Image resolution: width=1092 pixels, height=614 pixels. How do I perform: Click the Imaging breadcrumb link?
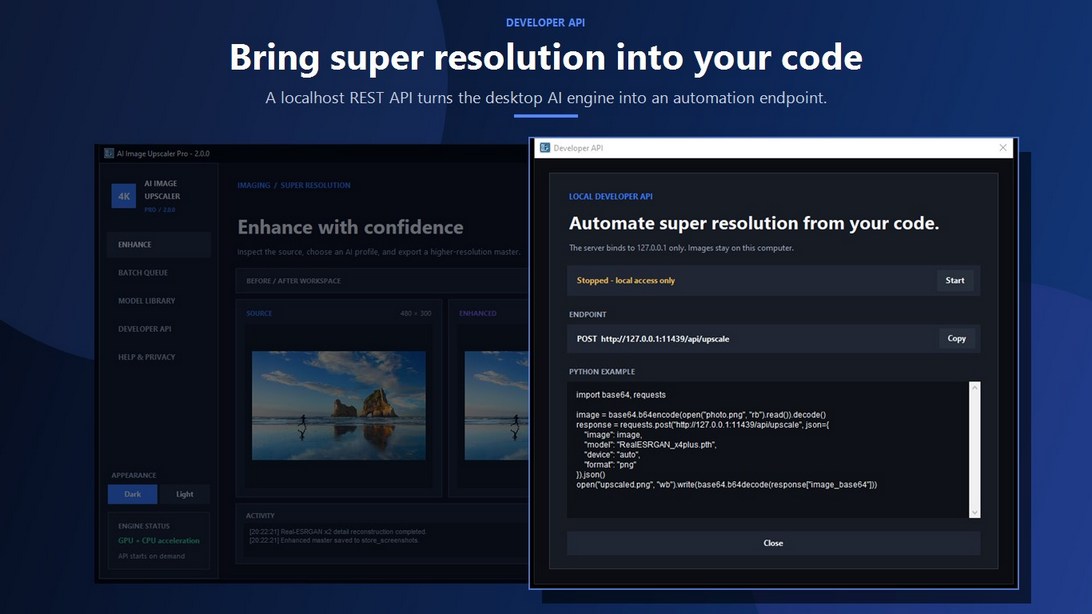coord(254,185)
